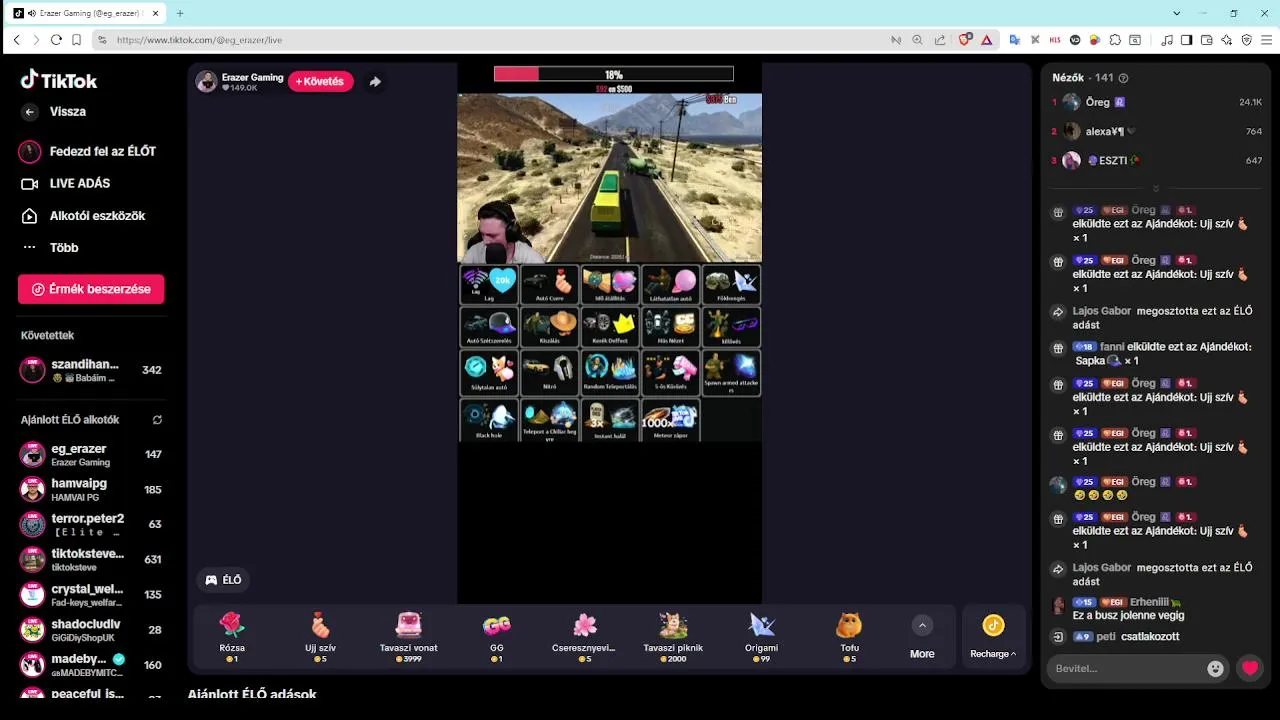Open zoom magnifier in address bar
Viewport: 1280px width, 720px height.
click(x=918, y=40)
